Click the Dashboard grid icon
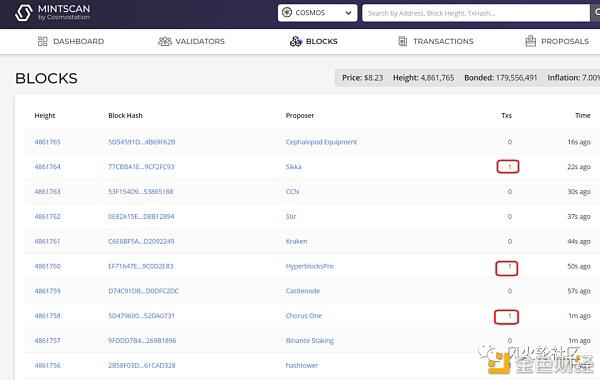 click(x=42, y=41)
